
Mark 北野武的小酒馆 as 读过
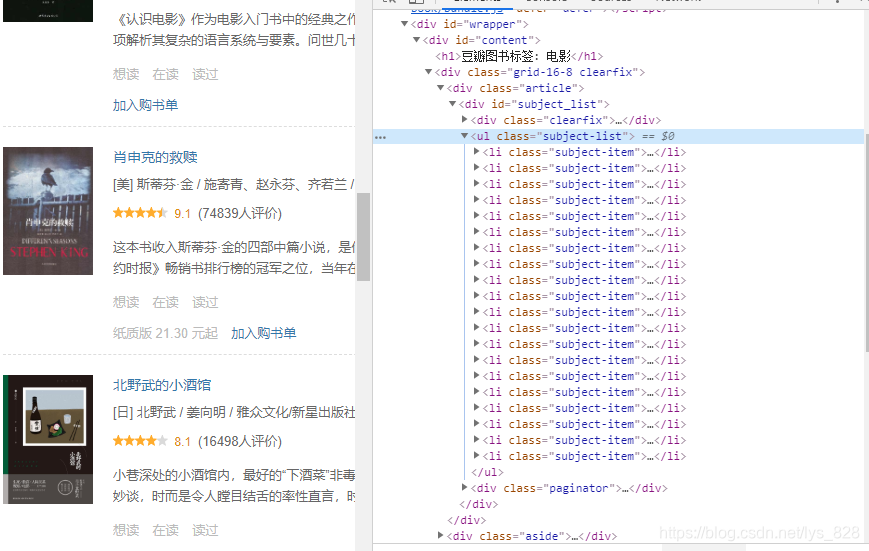[x=205, y=530]
